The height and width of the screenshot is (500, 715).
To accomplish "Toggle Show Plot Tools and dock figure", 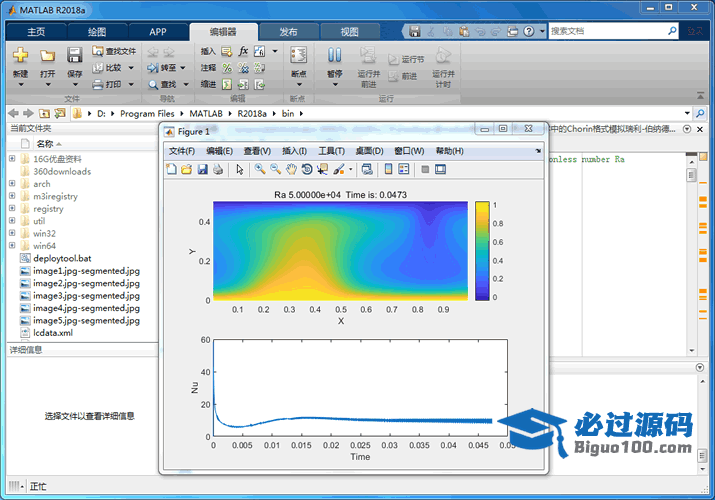I will click(x=440, y=170).
